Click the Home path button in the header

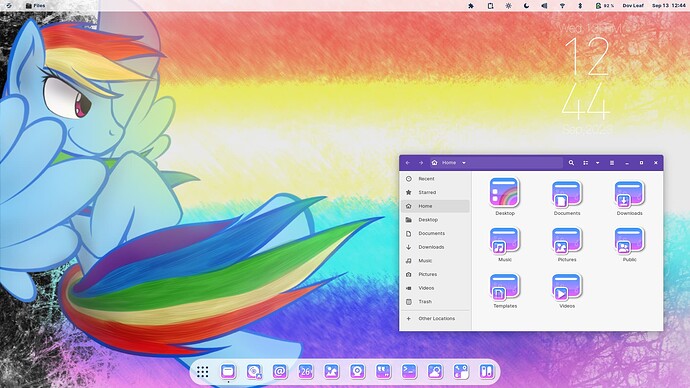coord(444,163)
